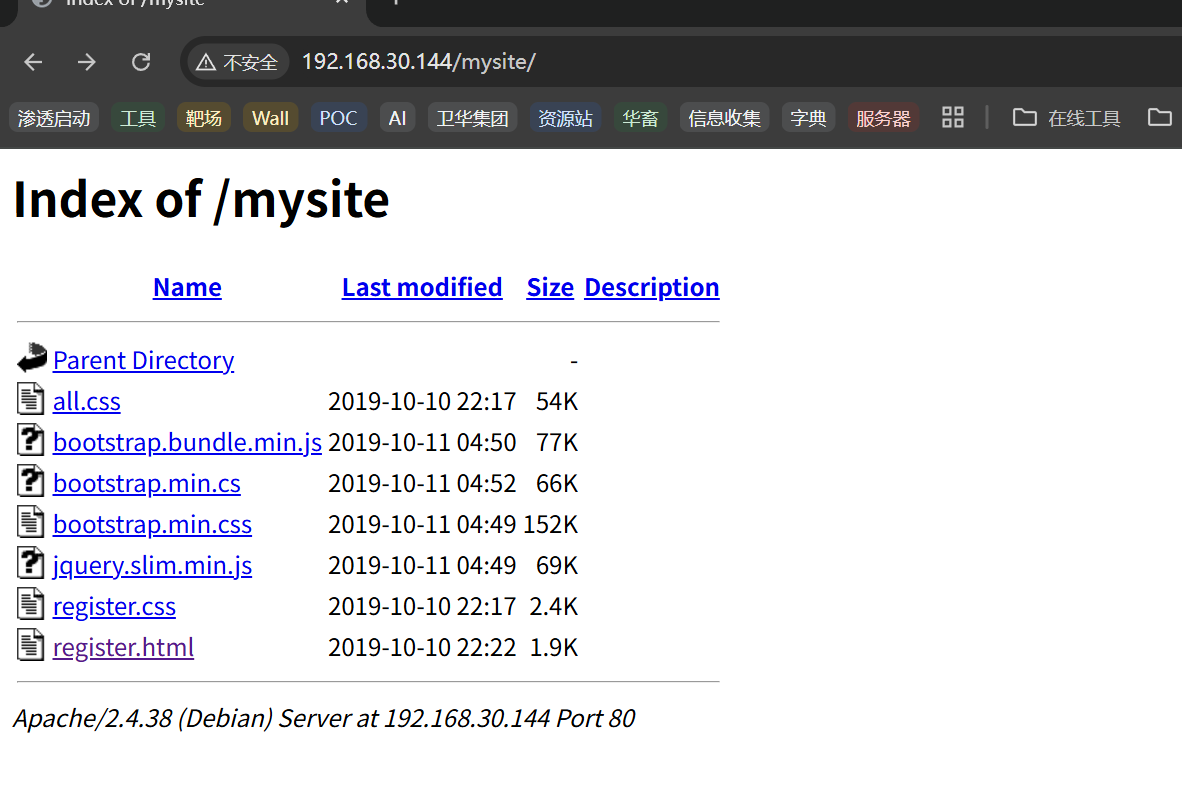This screenshot has width=1182, height=801.
Task: Open the bookmark apps grid icon
Action: pos(953,118)
